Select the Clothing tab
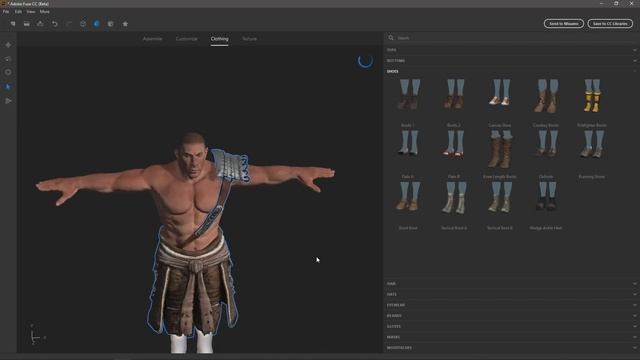This screenshot has height=360, width=640. 219,39
